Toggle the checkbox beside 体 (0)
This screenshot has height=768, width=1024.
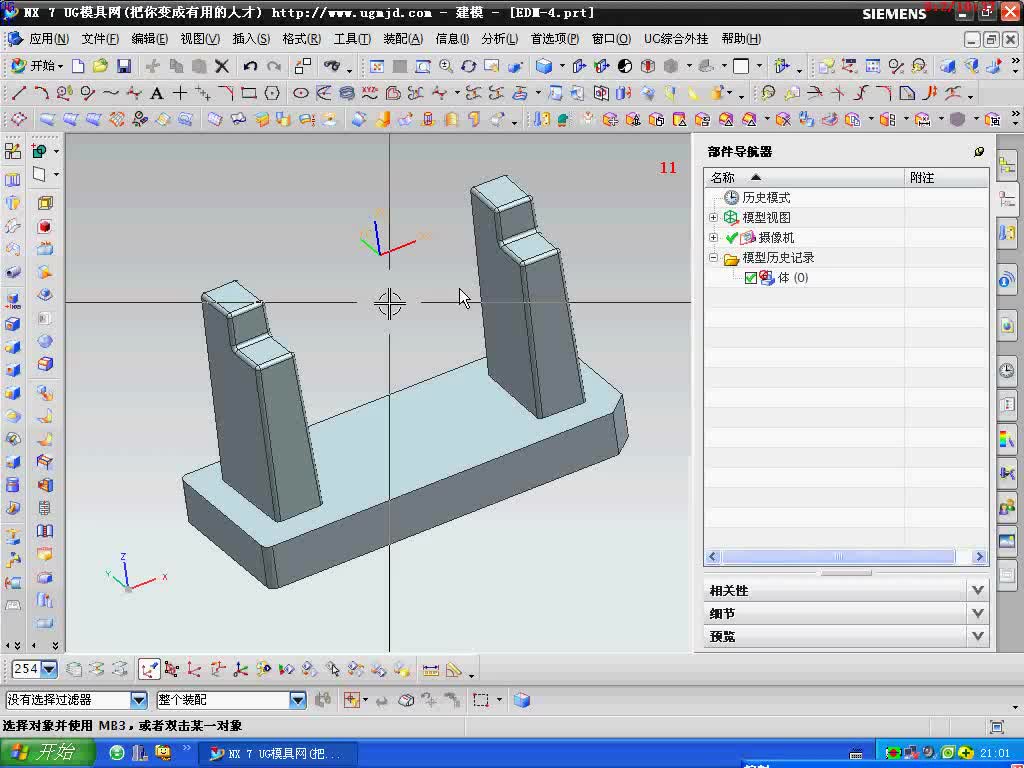pos(750,278)
